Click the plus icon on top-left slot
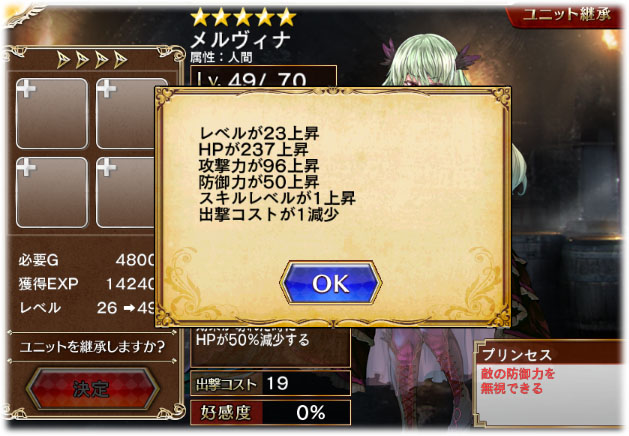The width and height of the screenshot is (629, 436). tap(26, 89)
